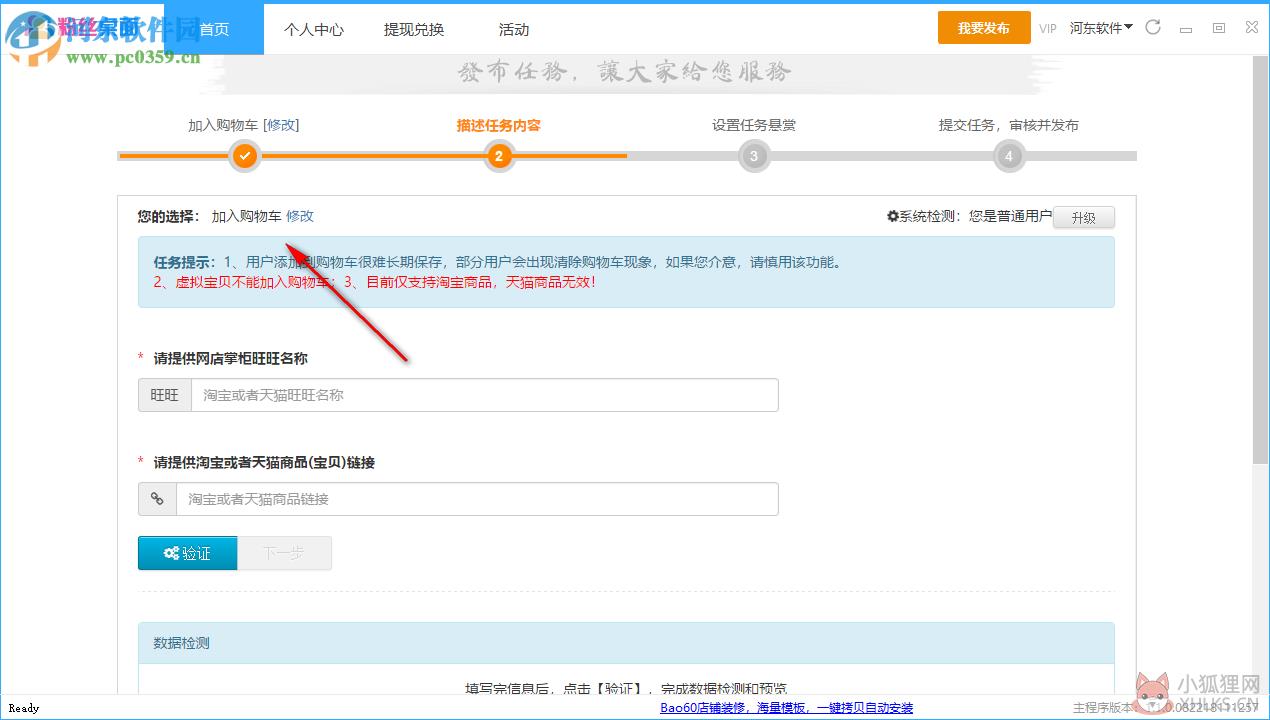Image resolution: width=1270 pixels, height=720 pixels.
Task: Click the 描述任务内容 step label
Action: tap(499, 125)
